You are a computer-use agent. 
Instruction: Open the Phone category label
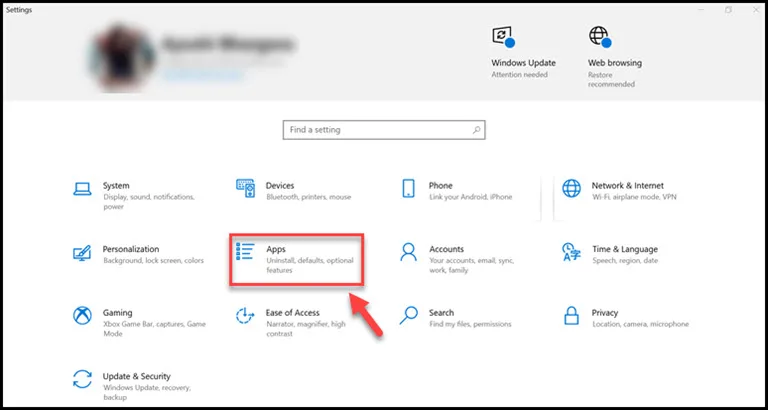(x=440, y=186)
